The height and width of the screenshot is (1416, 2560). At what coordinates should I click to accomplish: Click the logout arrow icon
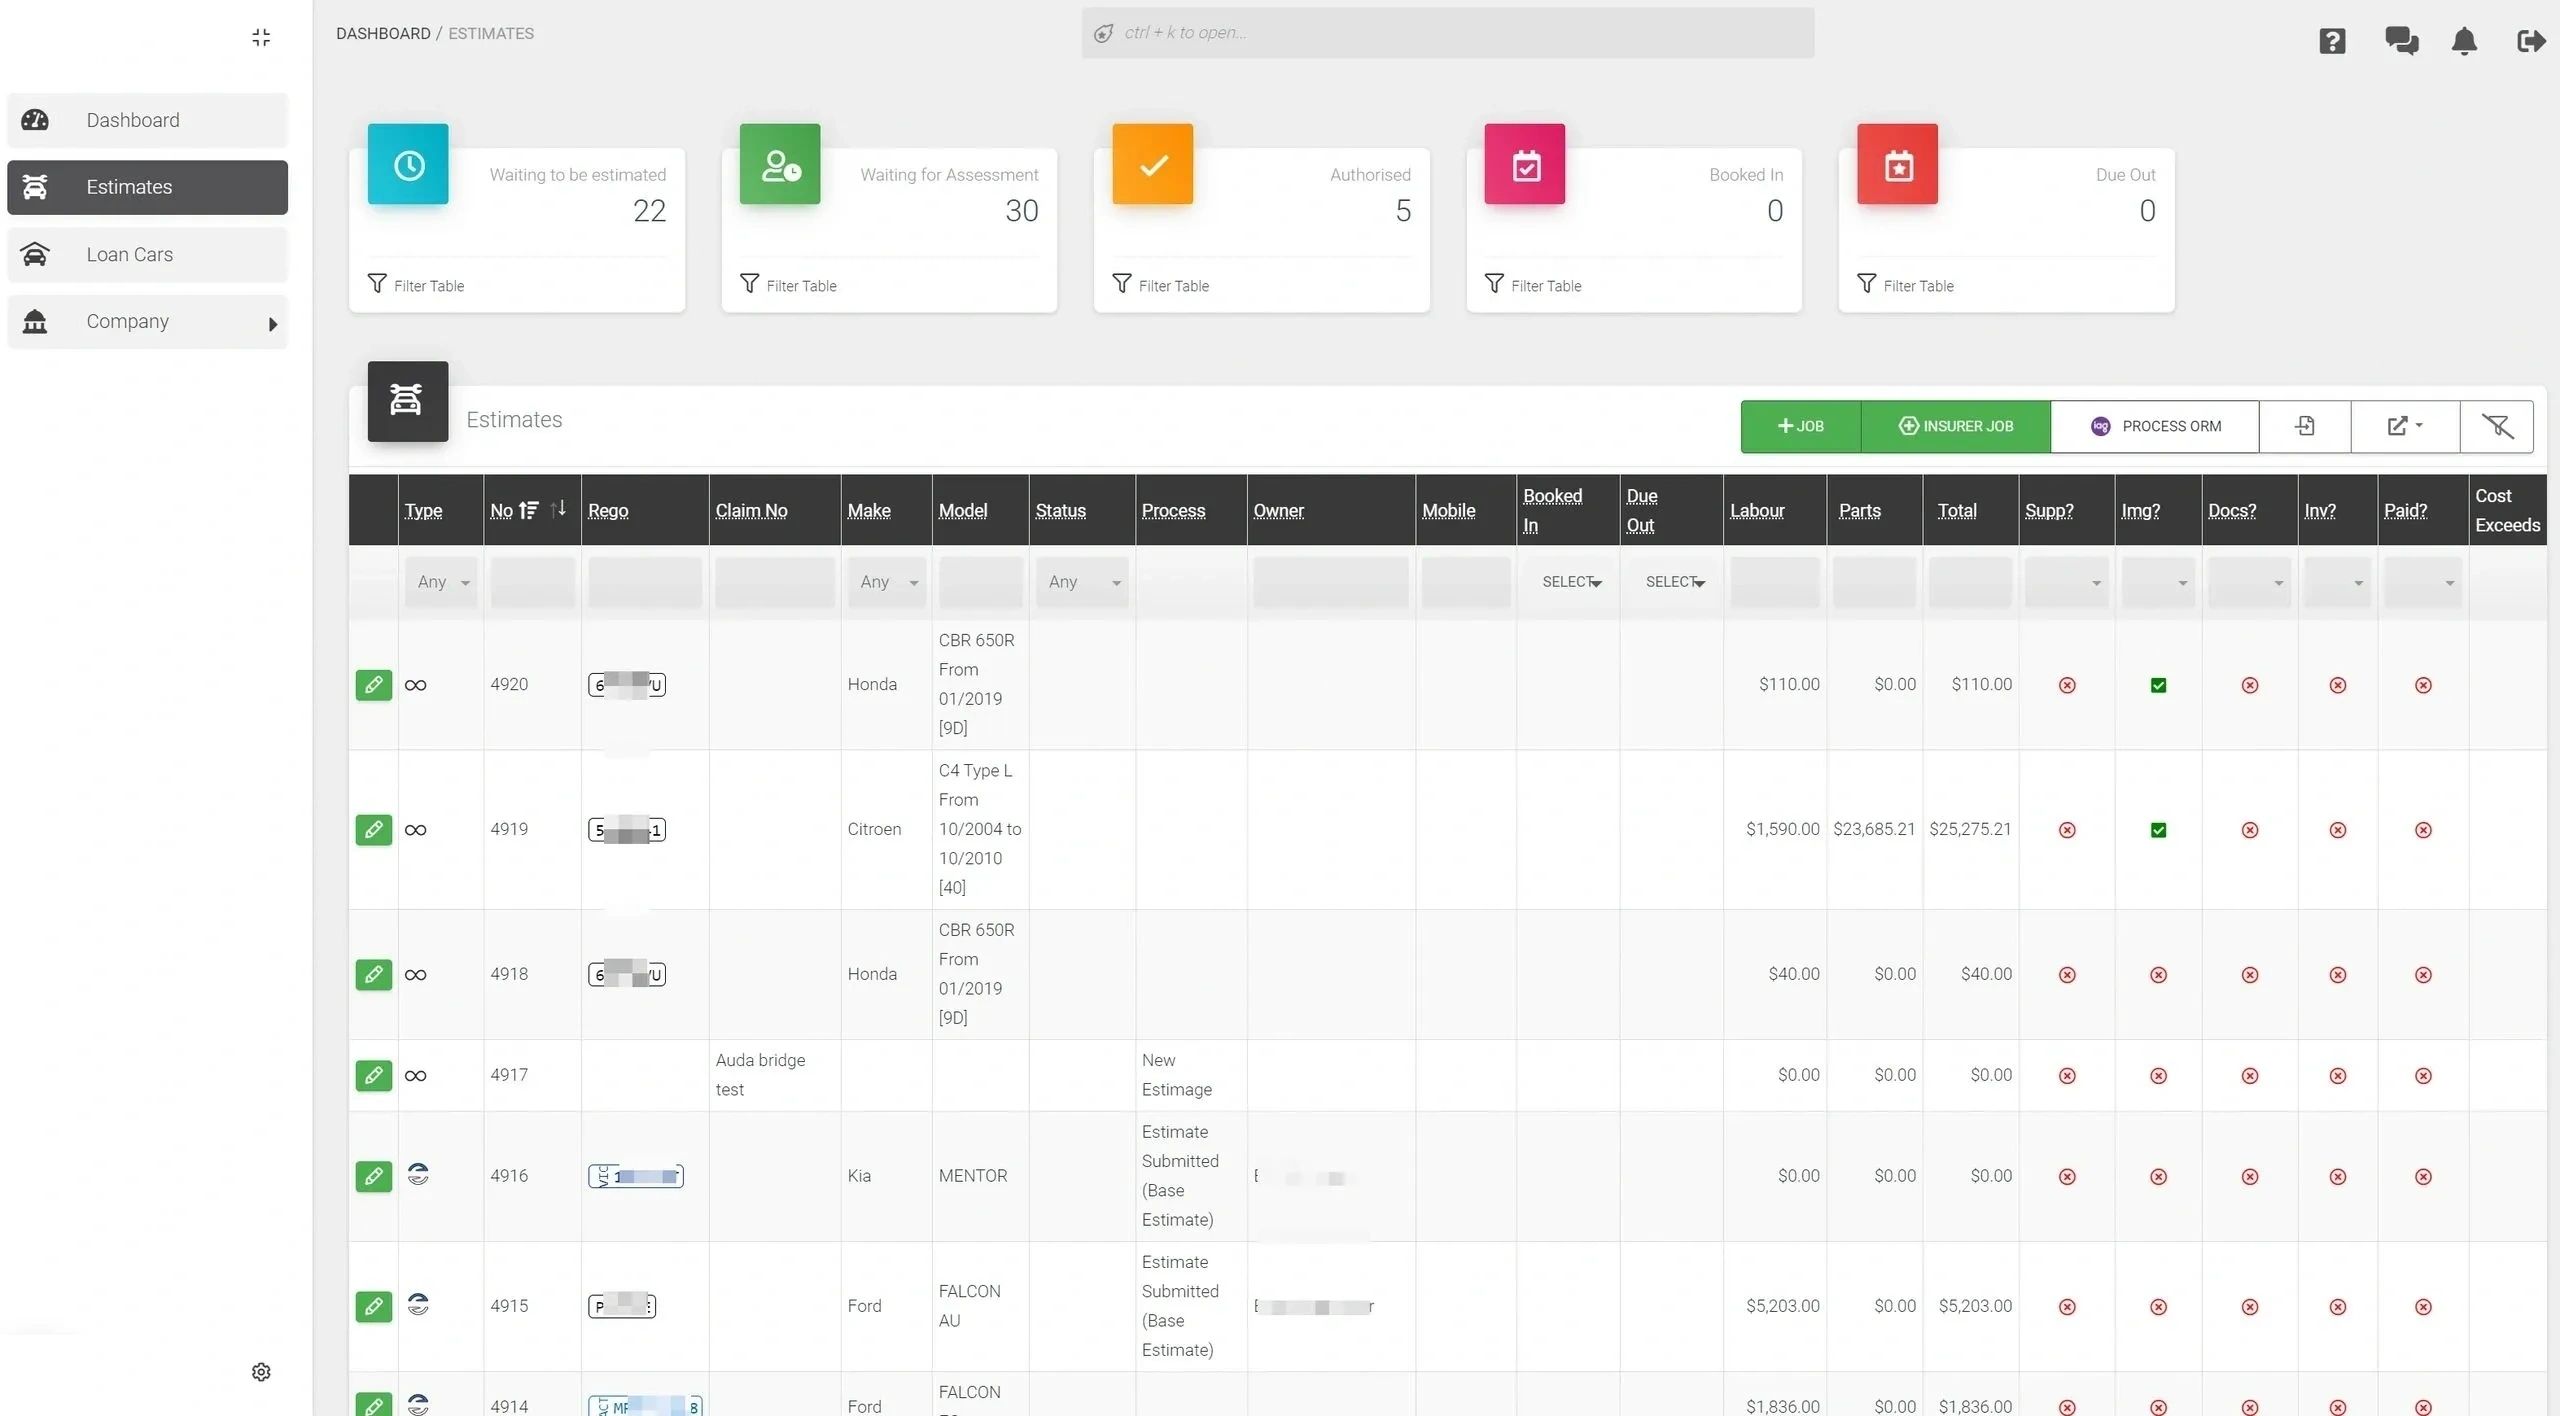(x=2530, y=41)
